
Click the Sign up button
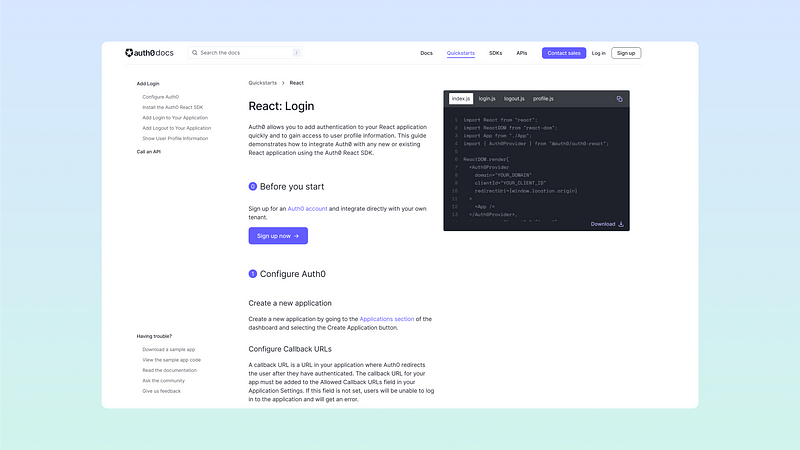(x=626, y=53)
